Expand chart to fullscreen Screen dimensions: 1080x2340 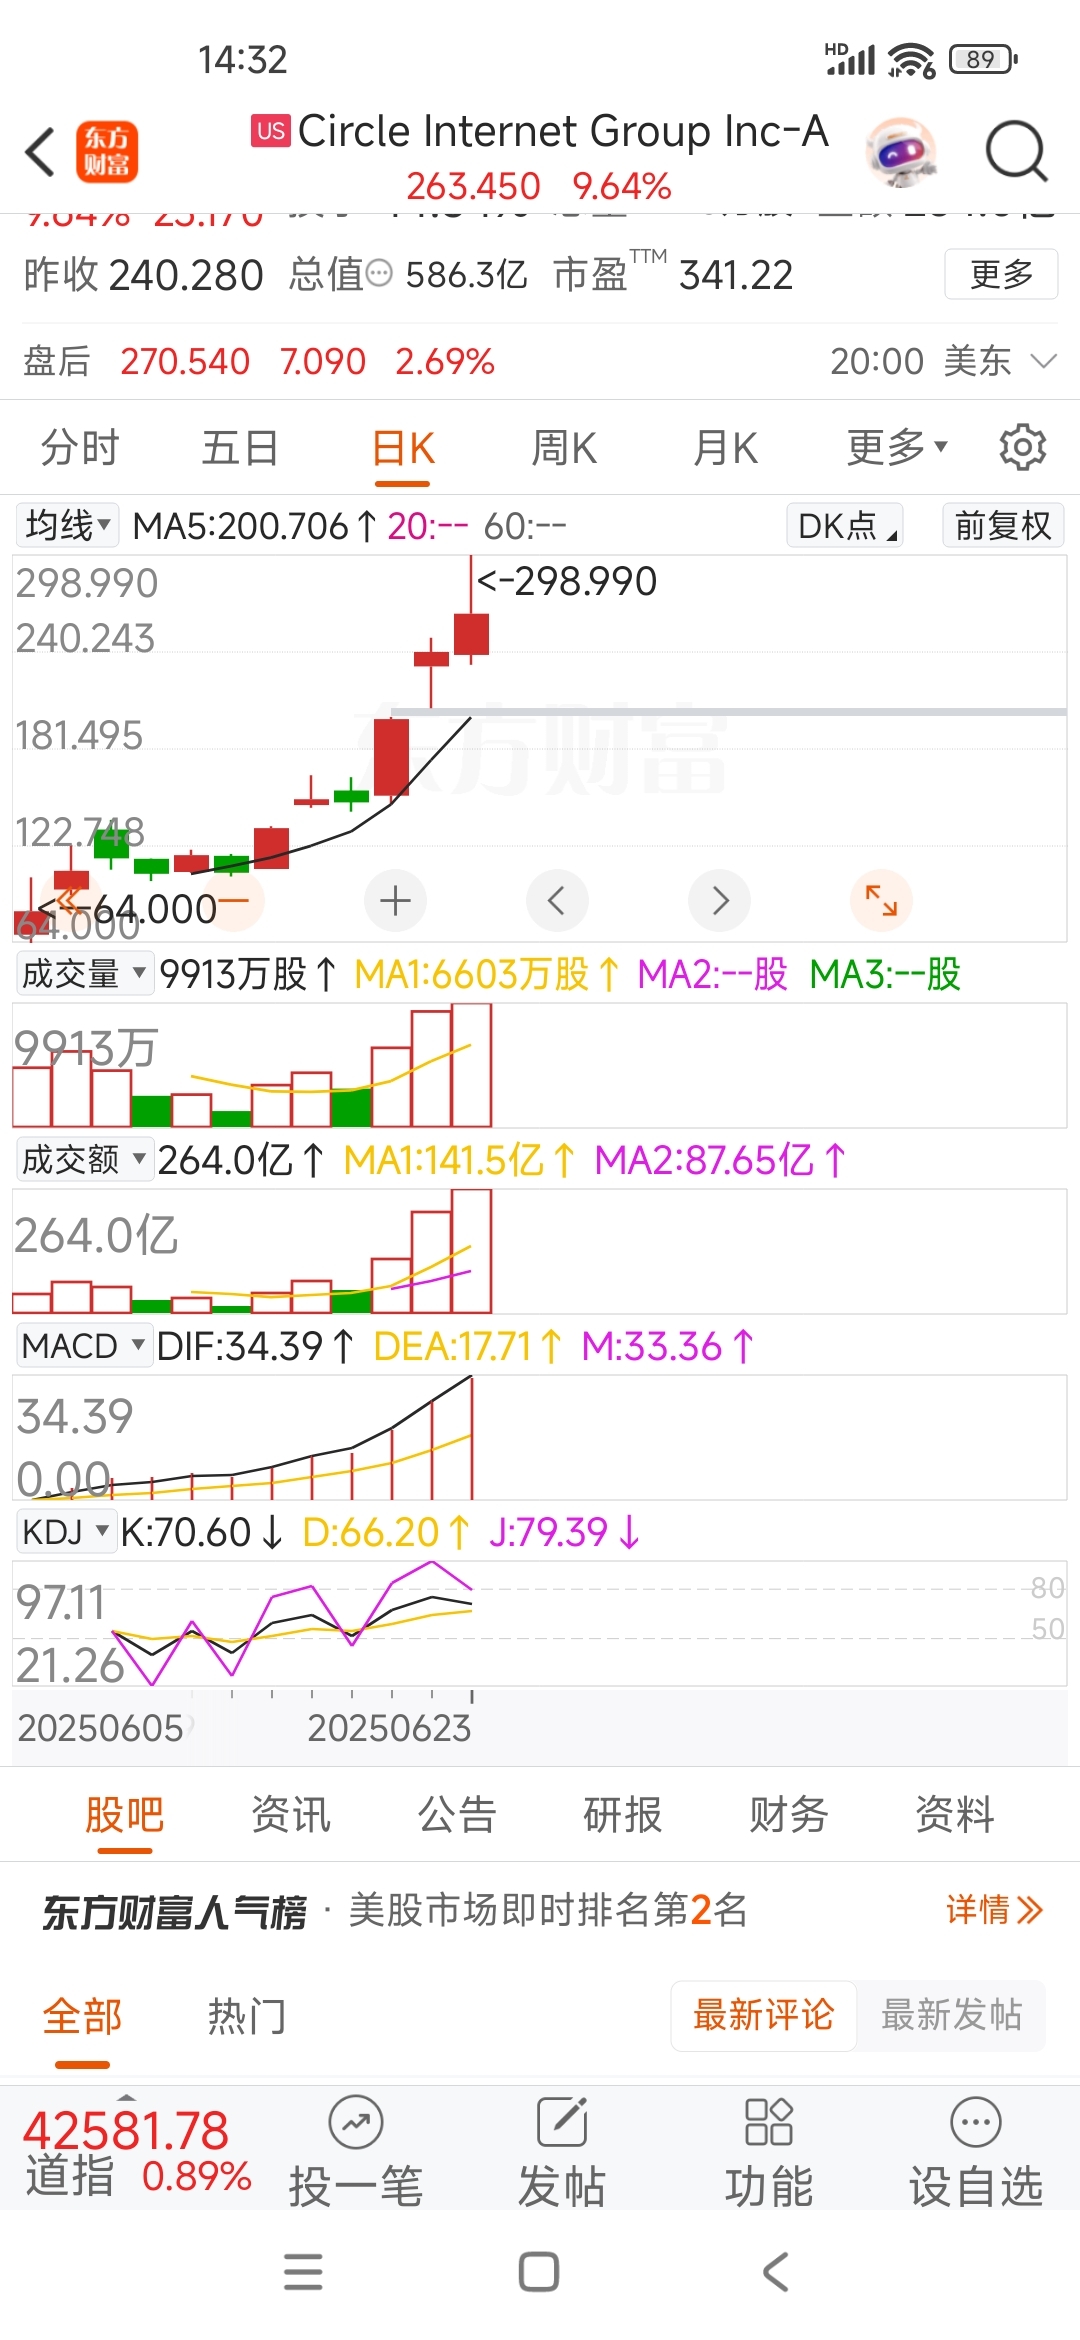(x=881, y=901)
